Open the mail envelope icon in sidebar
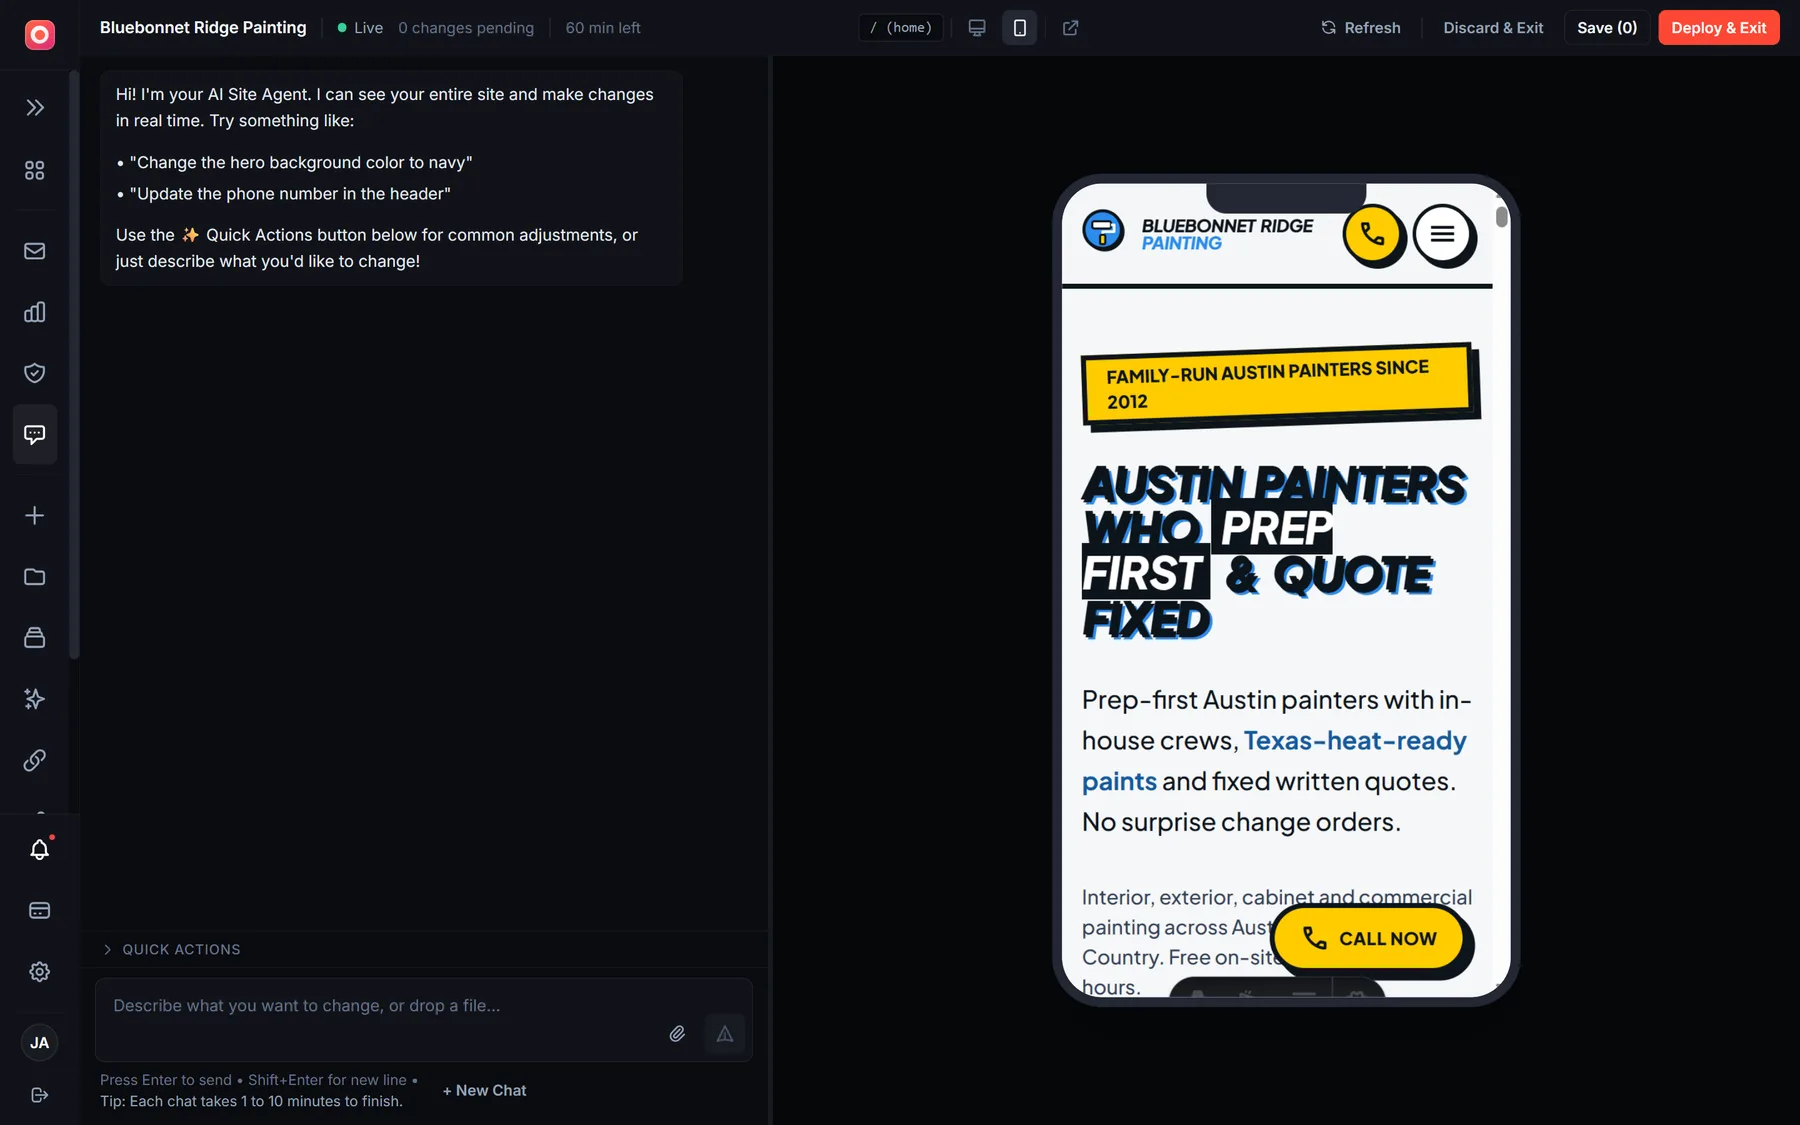1800x1125 pixels. click(x=35, y=251)
